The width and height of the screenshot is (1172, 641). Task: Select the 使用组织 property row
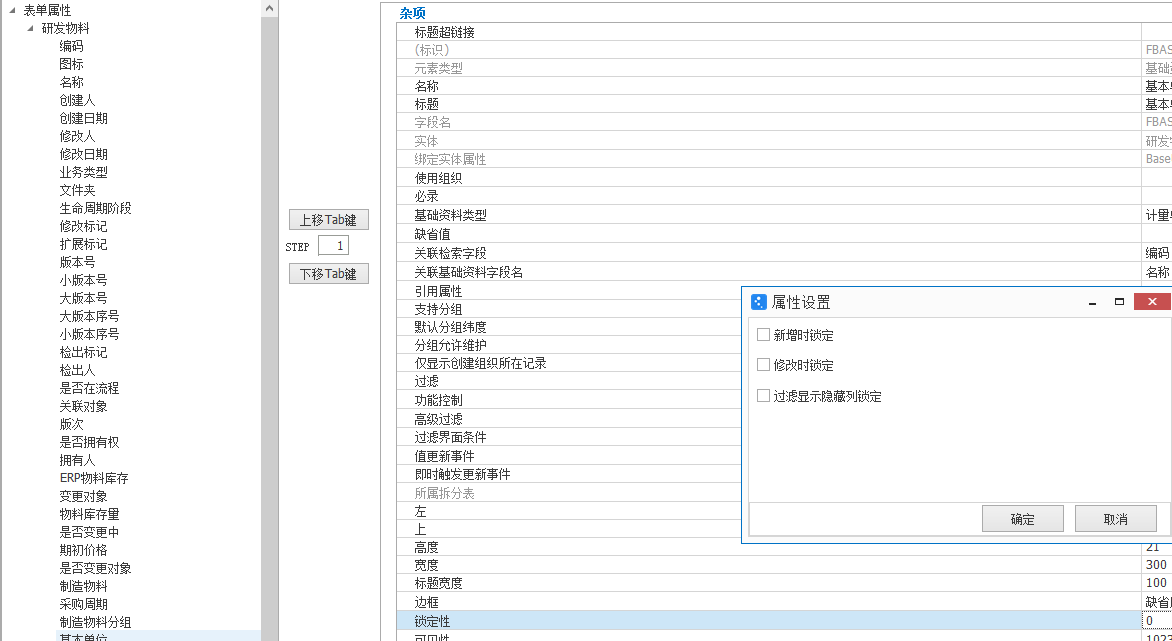tap(784, 179)
